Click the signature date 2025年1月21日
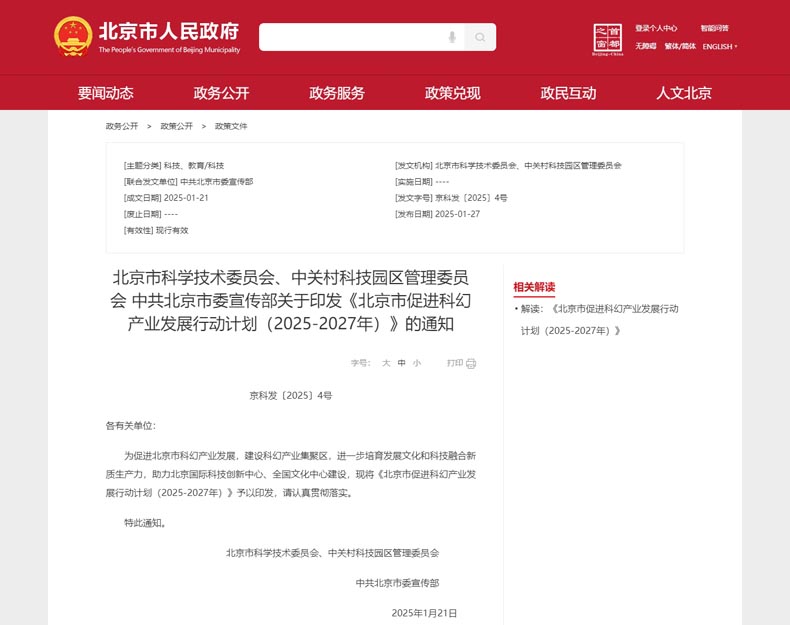 424,613
